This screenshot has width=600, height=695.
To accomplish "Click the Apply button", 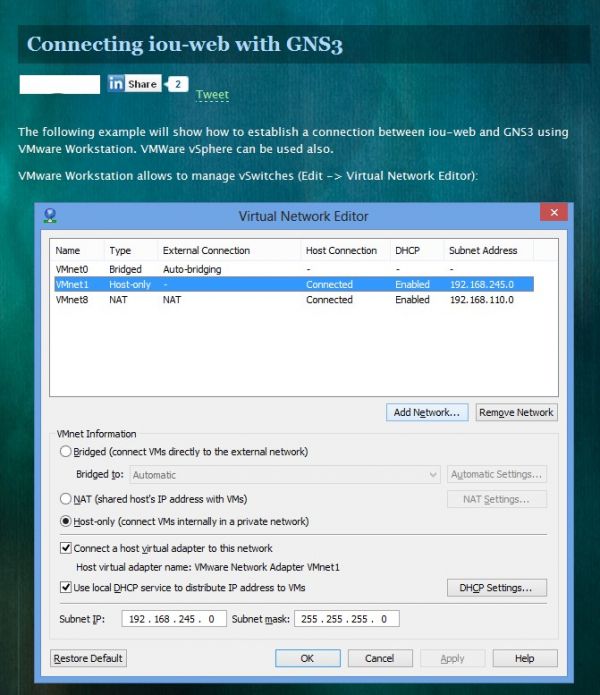I will click(x=452, y=658).
